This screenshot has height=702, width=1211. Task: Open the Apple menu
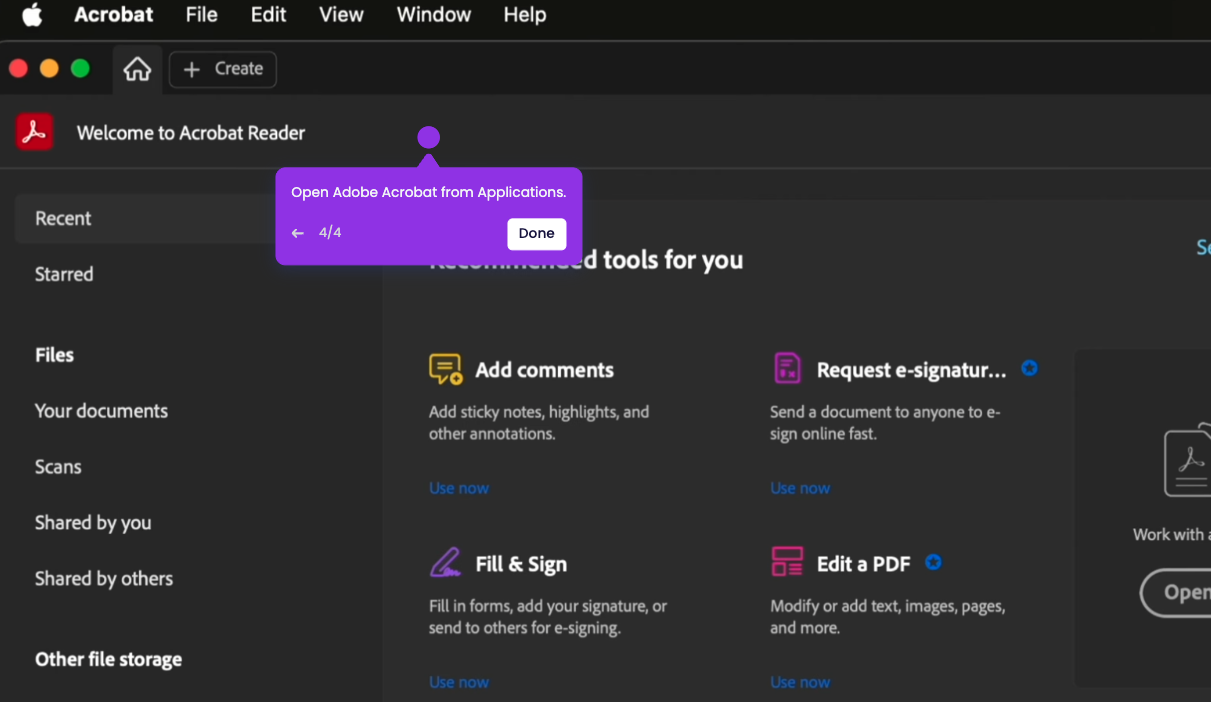(x=32, y=15)
